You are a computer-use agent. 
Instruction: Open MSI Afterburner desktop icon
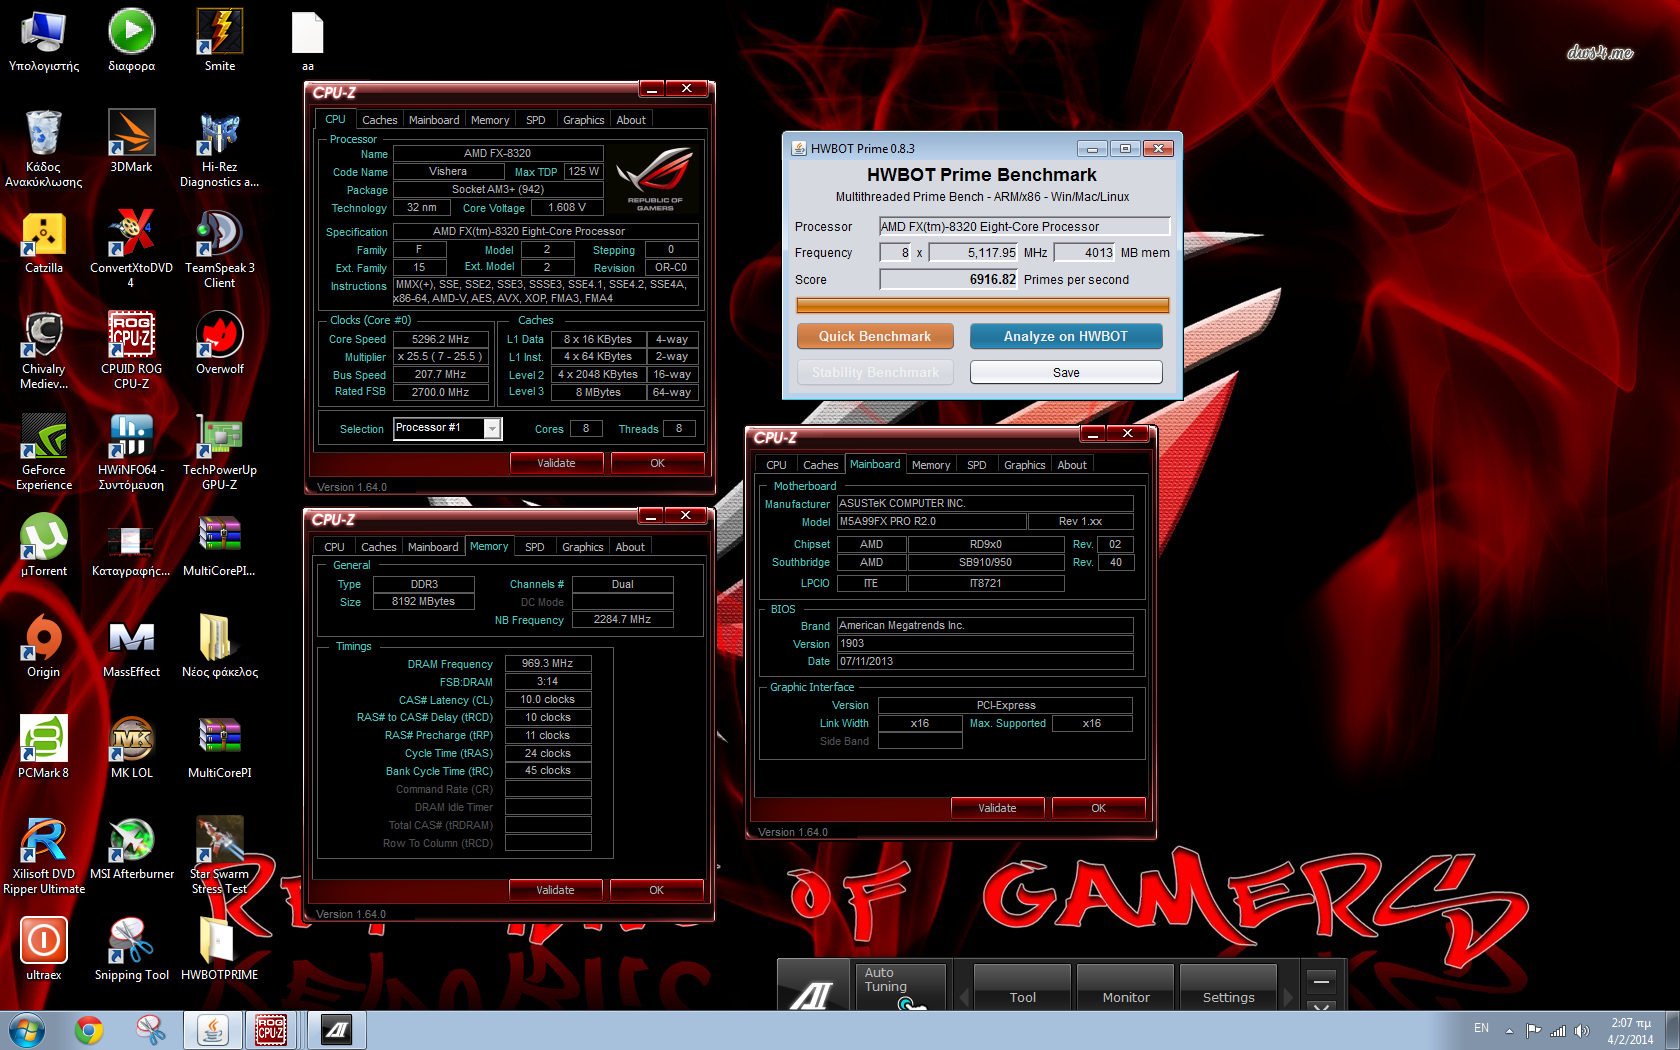131,848
